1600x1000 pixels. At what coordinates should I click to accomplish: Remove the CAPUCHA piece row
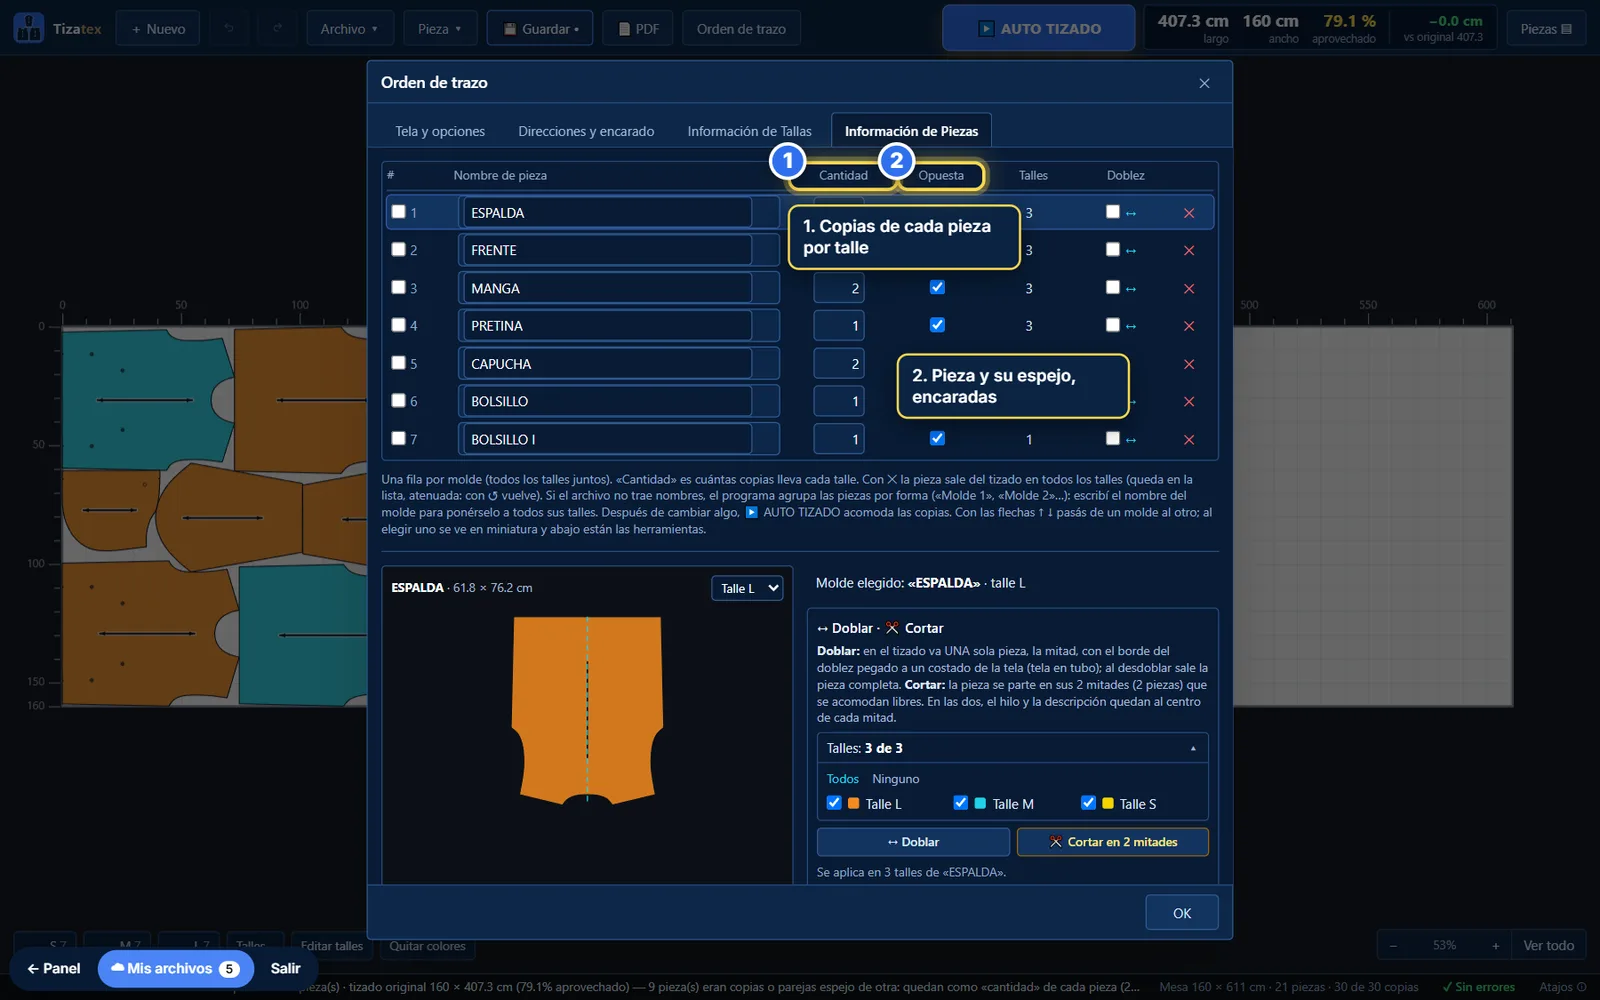pos(1189,364)
